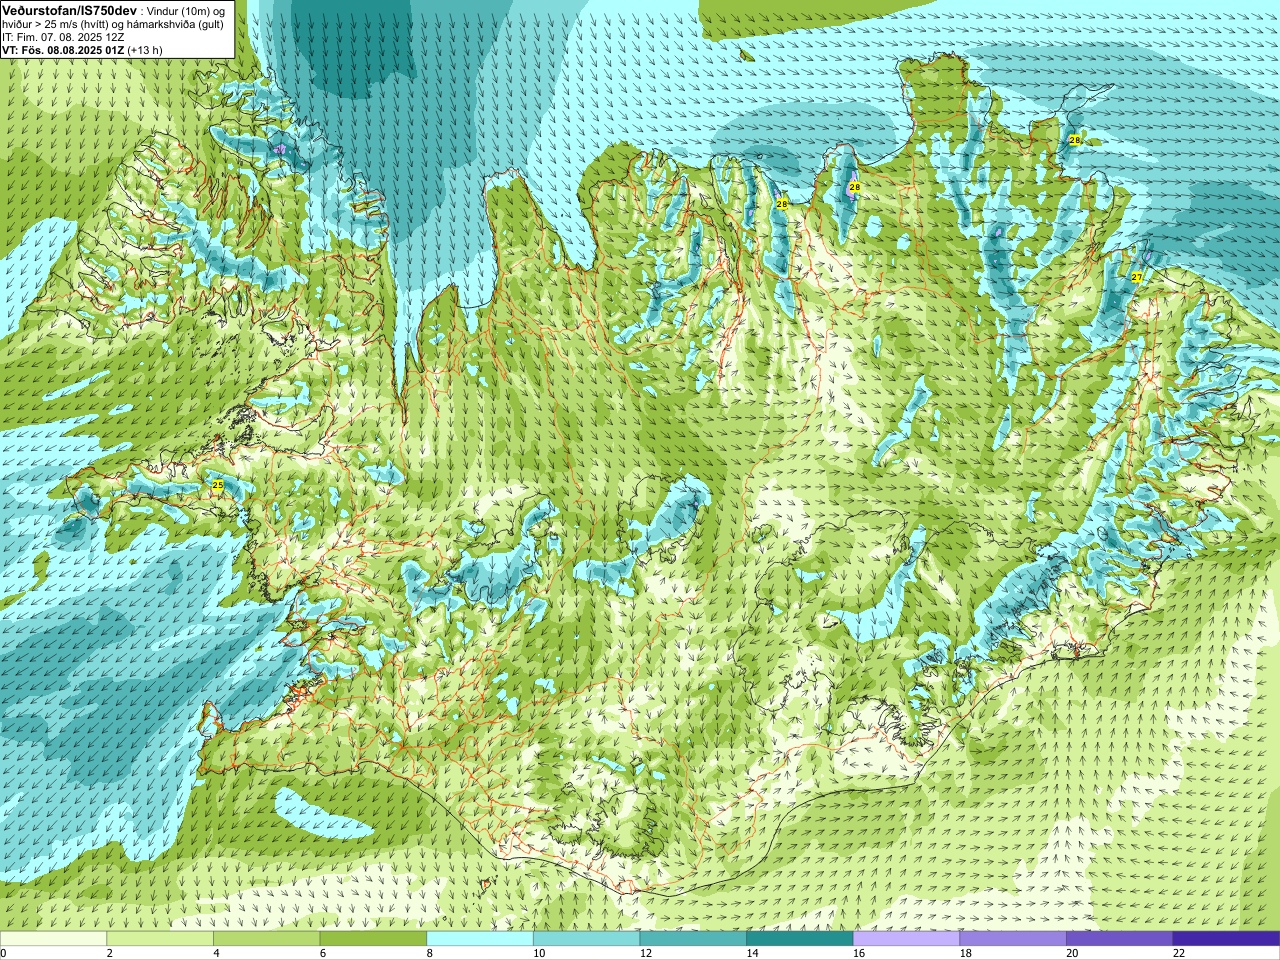Pick the 6–8 m/s darker green legend swatch
Viewport: 1280px width, 960px height.
pyautogui.click(x=373, y=939)
